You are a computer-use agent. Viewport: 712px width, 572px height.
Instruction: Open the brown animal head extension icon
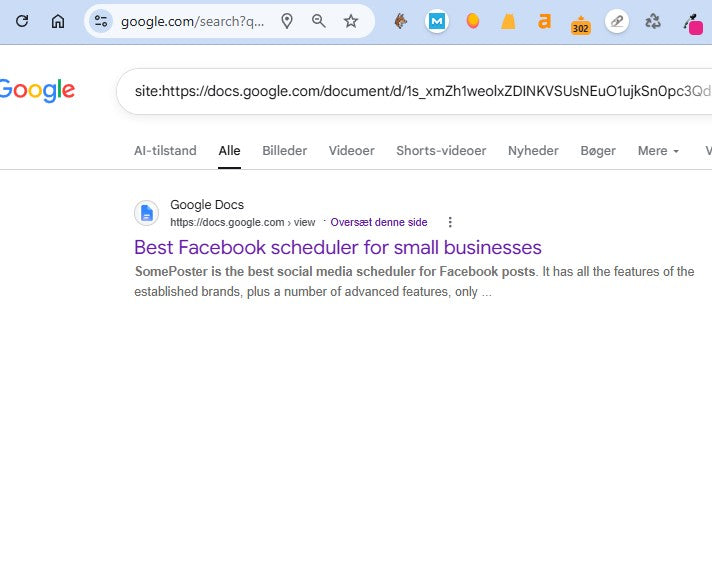click(x=400, y=21)
